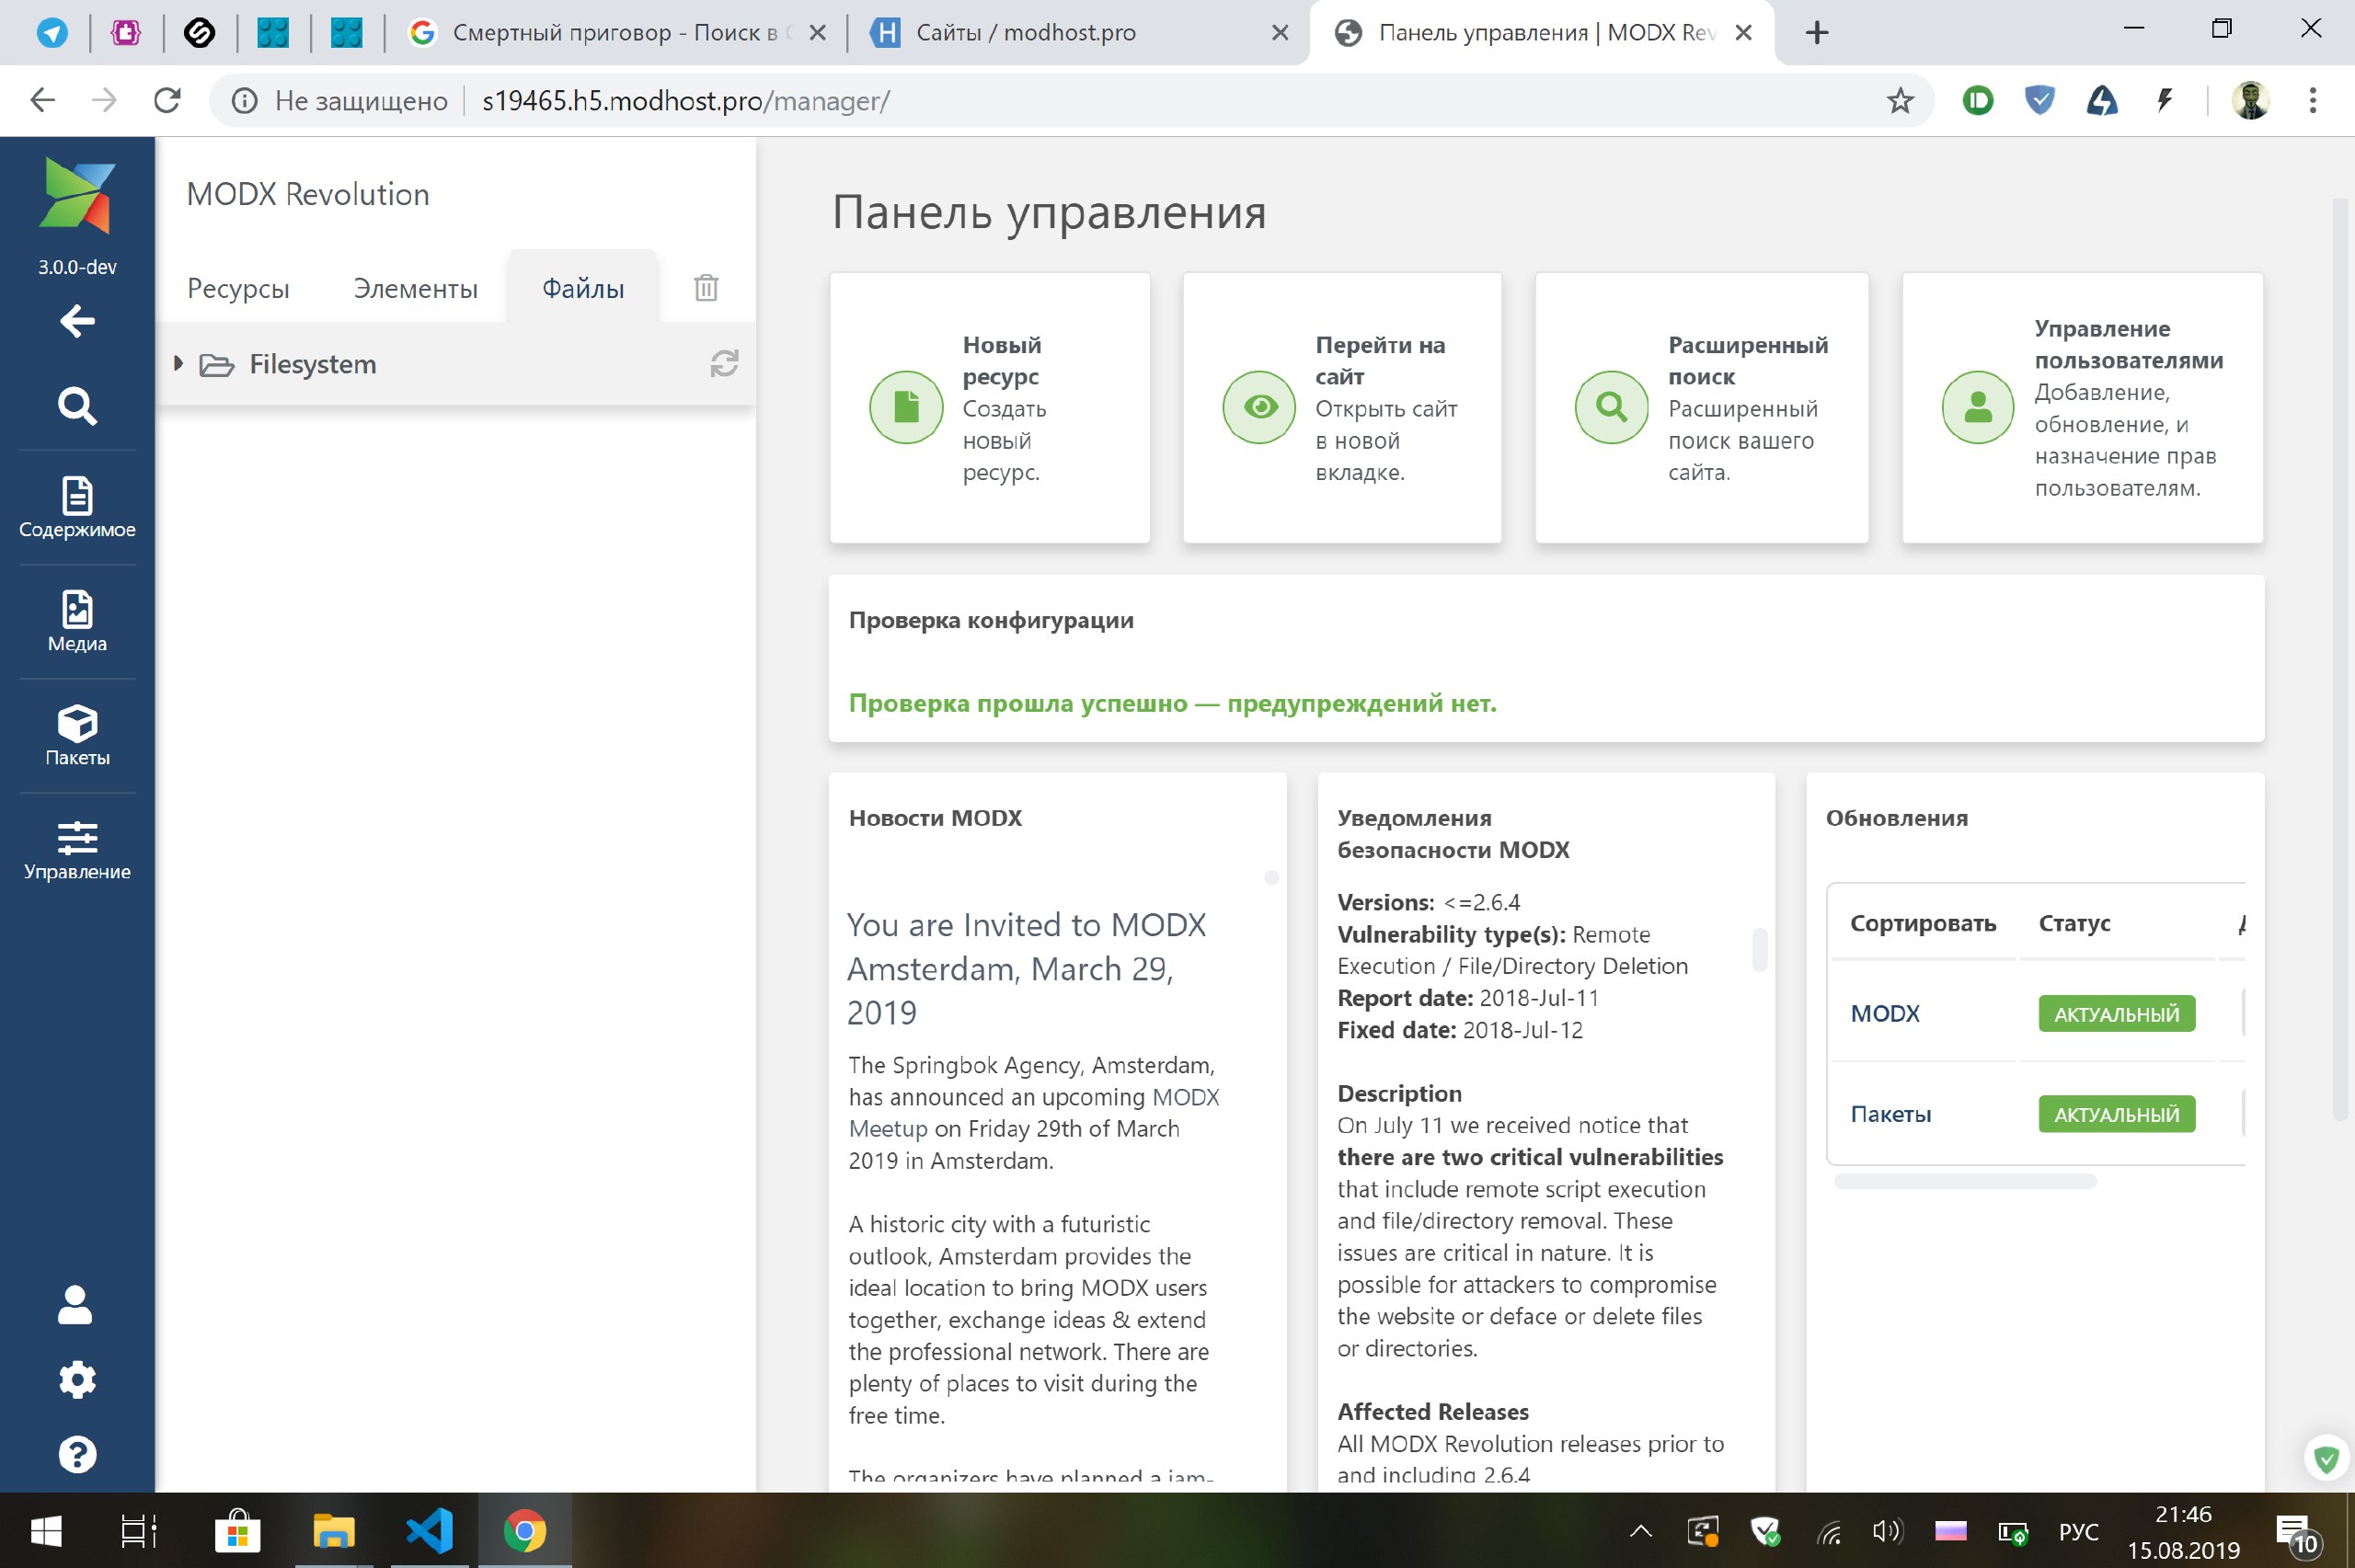Open Task View on the taskbar
The width and height of the screenshot is (2355, 1568).
[139, 1531]
